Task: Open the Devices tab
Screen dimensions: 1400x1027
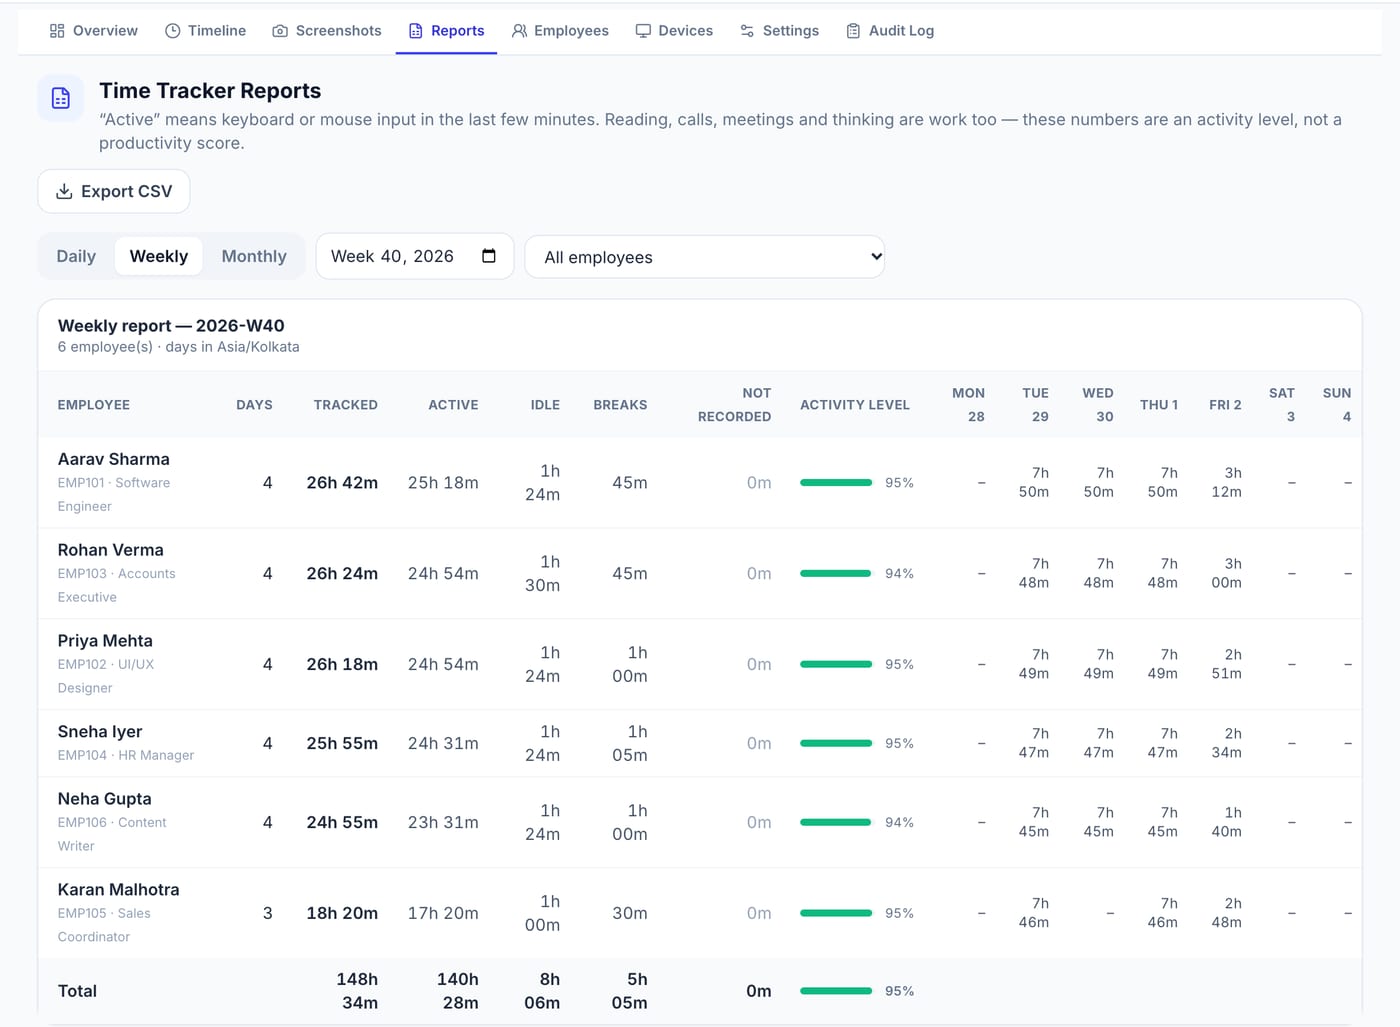Action: [x=674, y=31]
